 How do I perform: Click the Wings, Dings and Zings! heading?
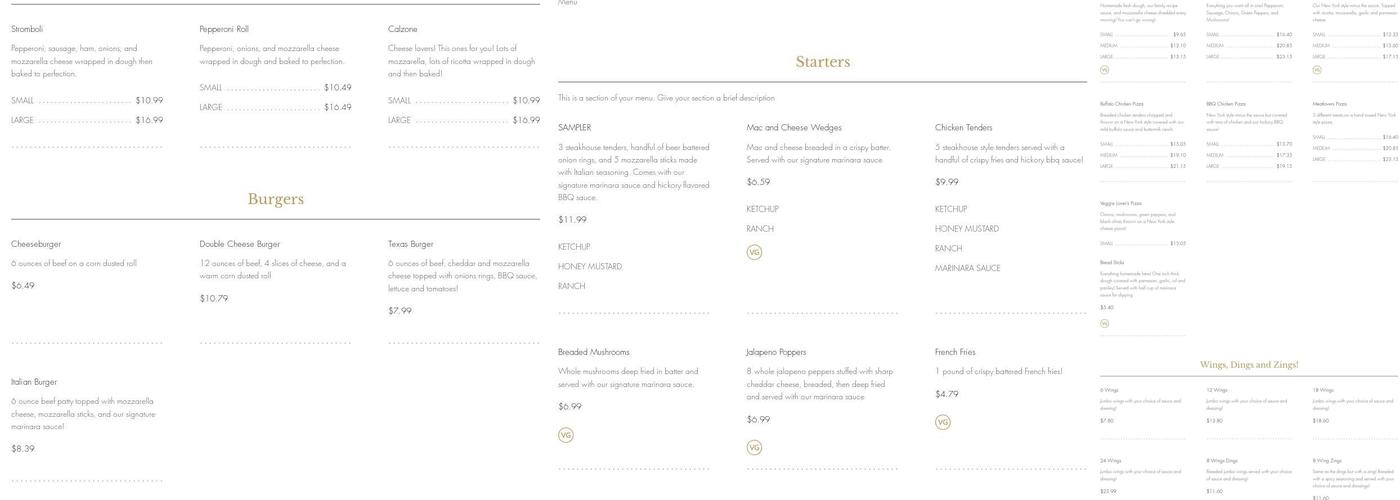pos(1248,365)
